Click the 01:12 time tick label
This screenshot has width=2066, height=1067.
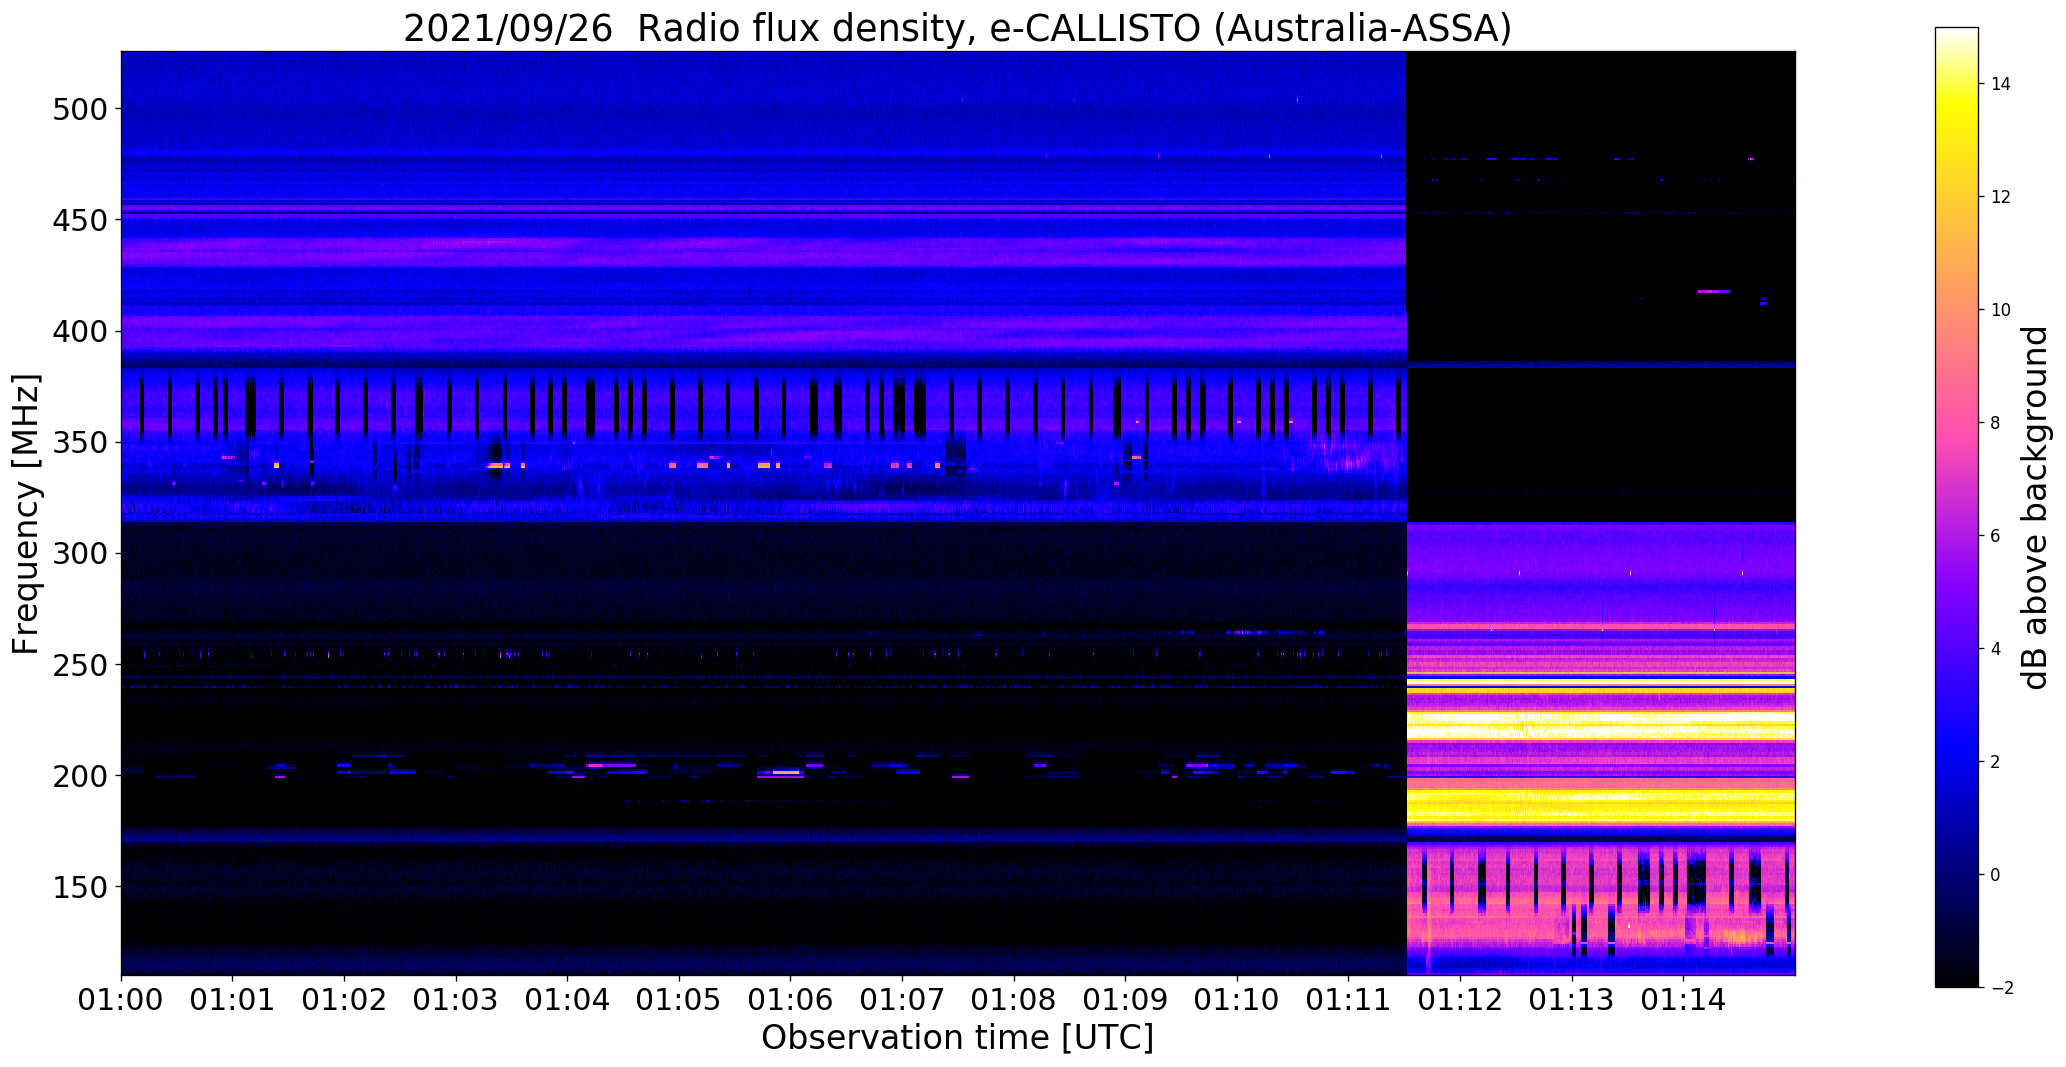click(1461, 998)
